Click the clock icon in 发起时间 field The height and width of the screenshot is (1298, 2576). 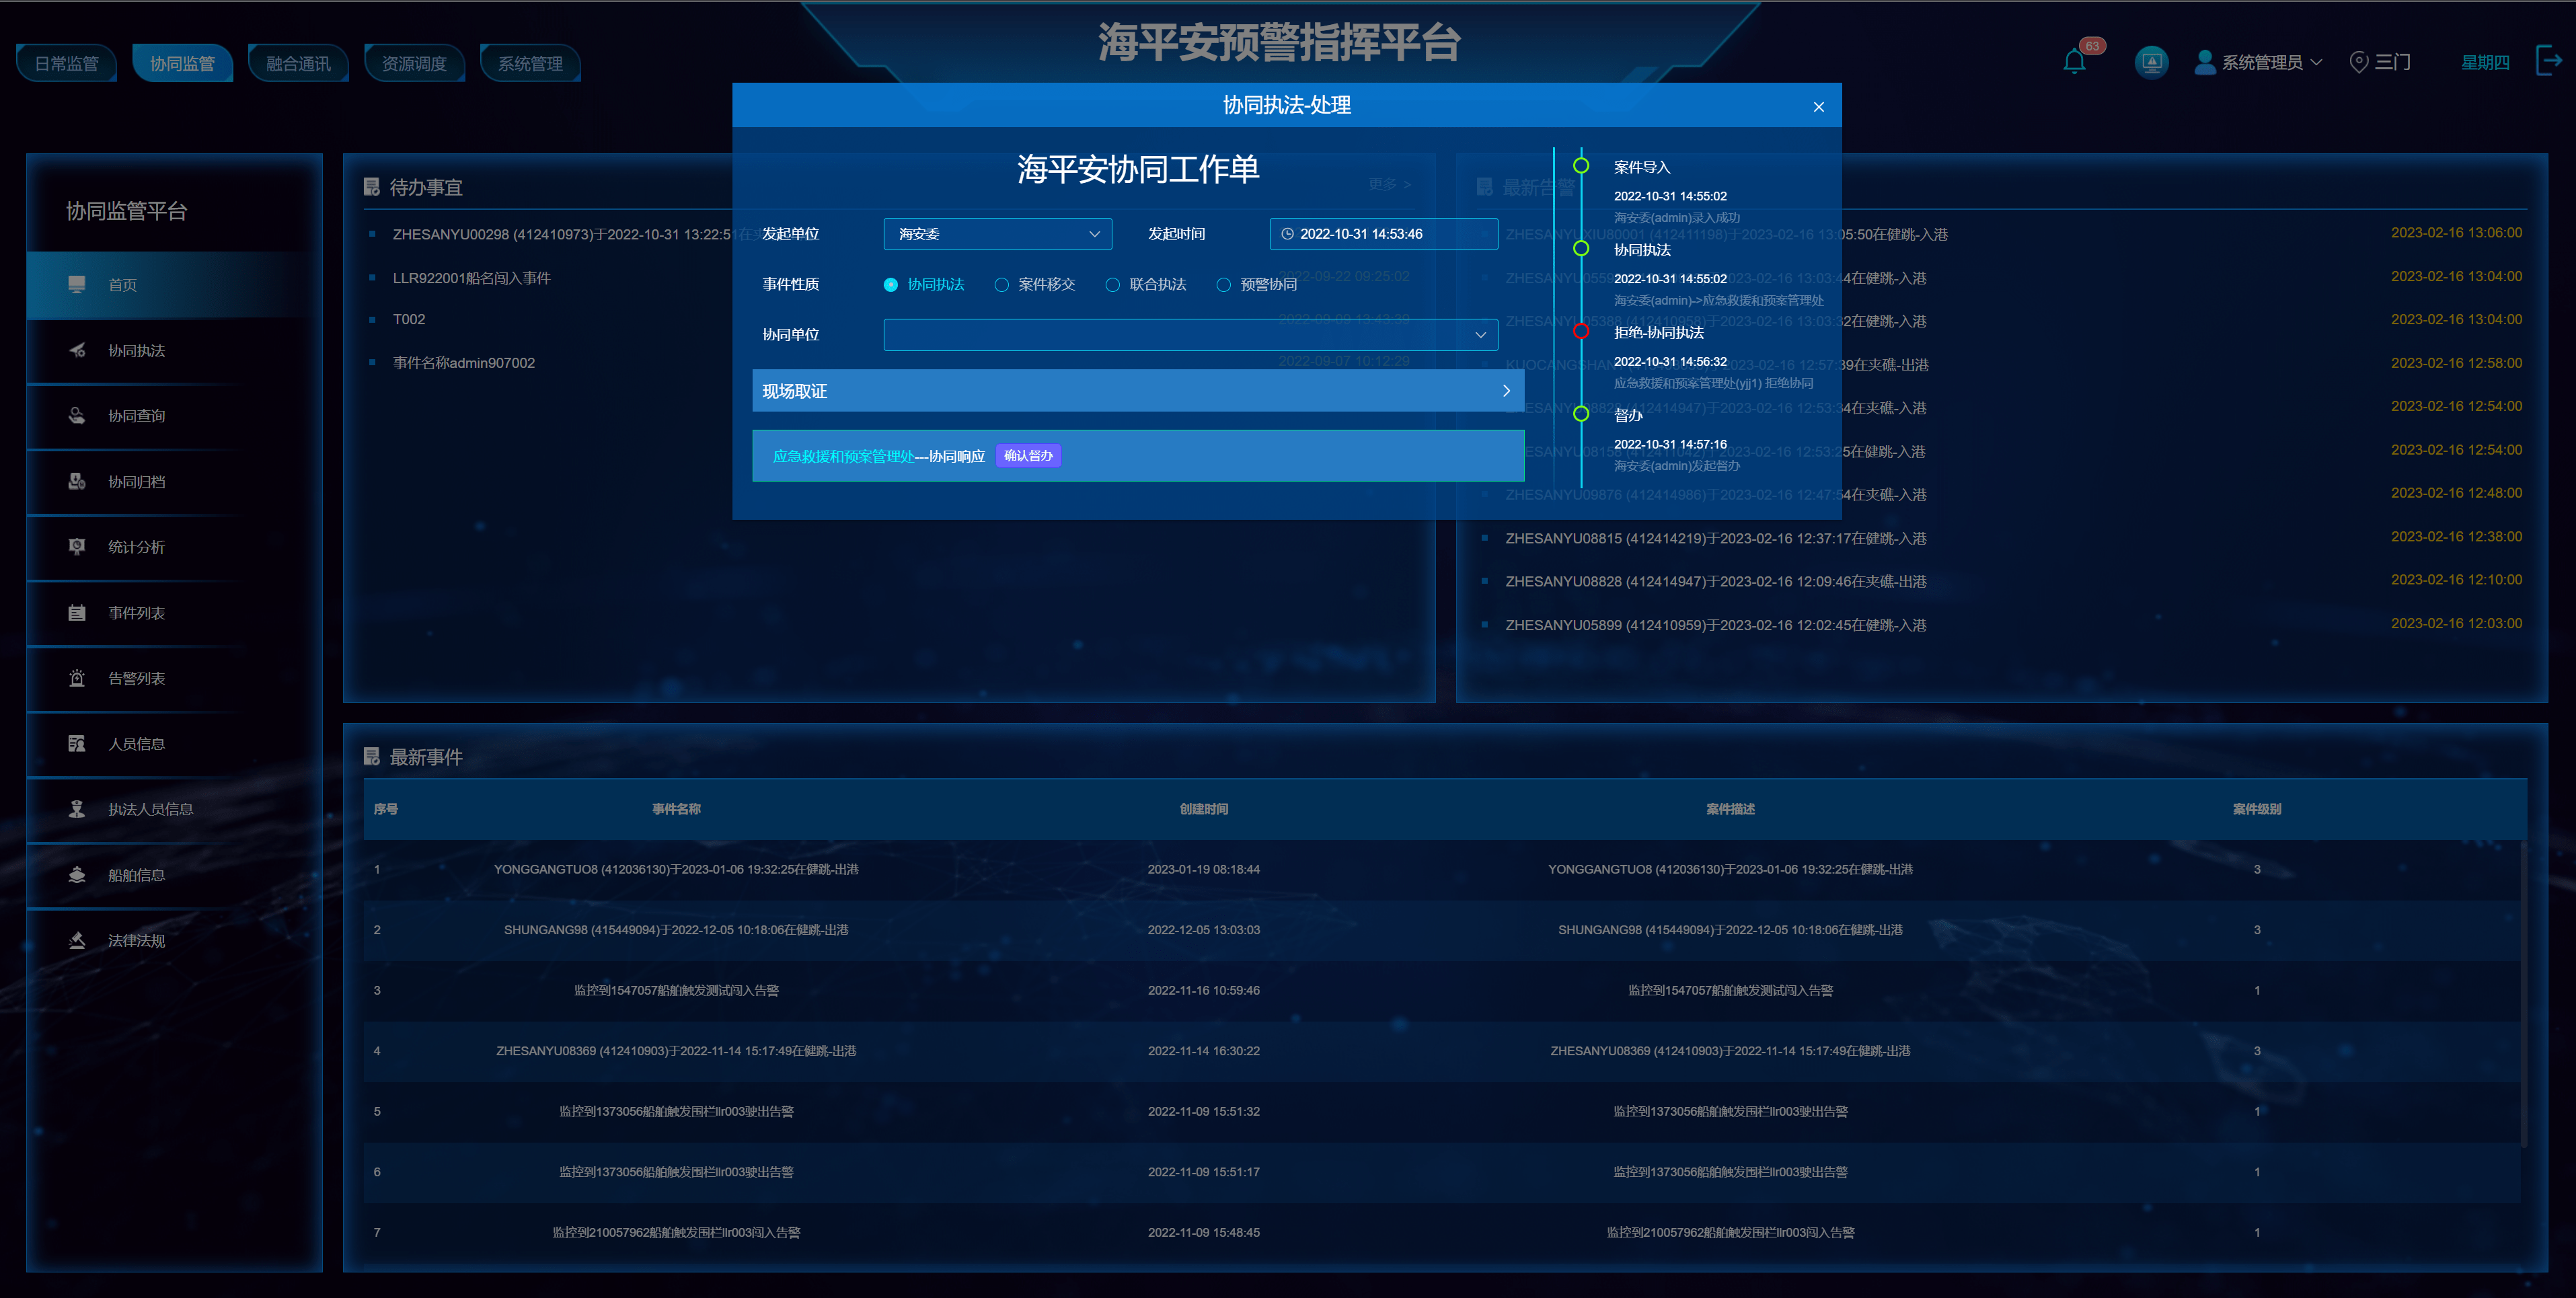pos(1288,234)
